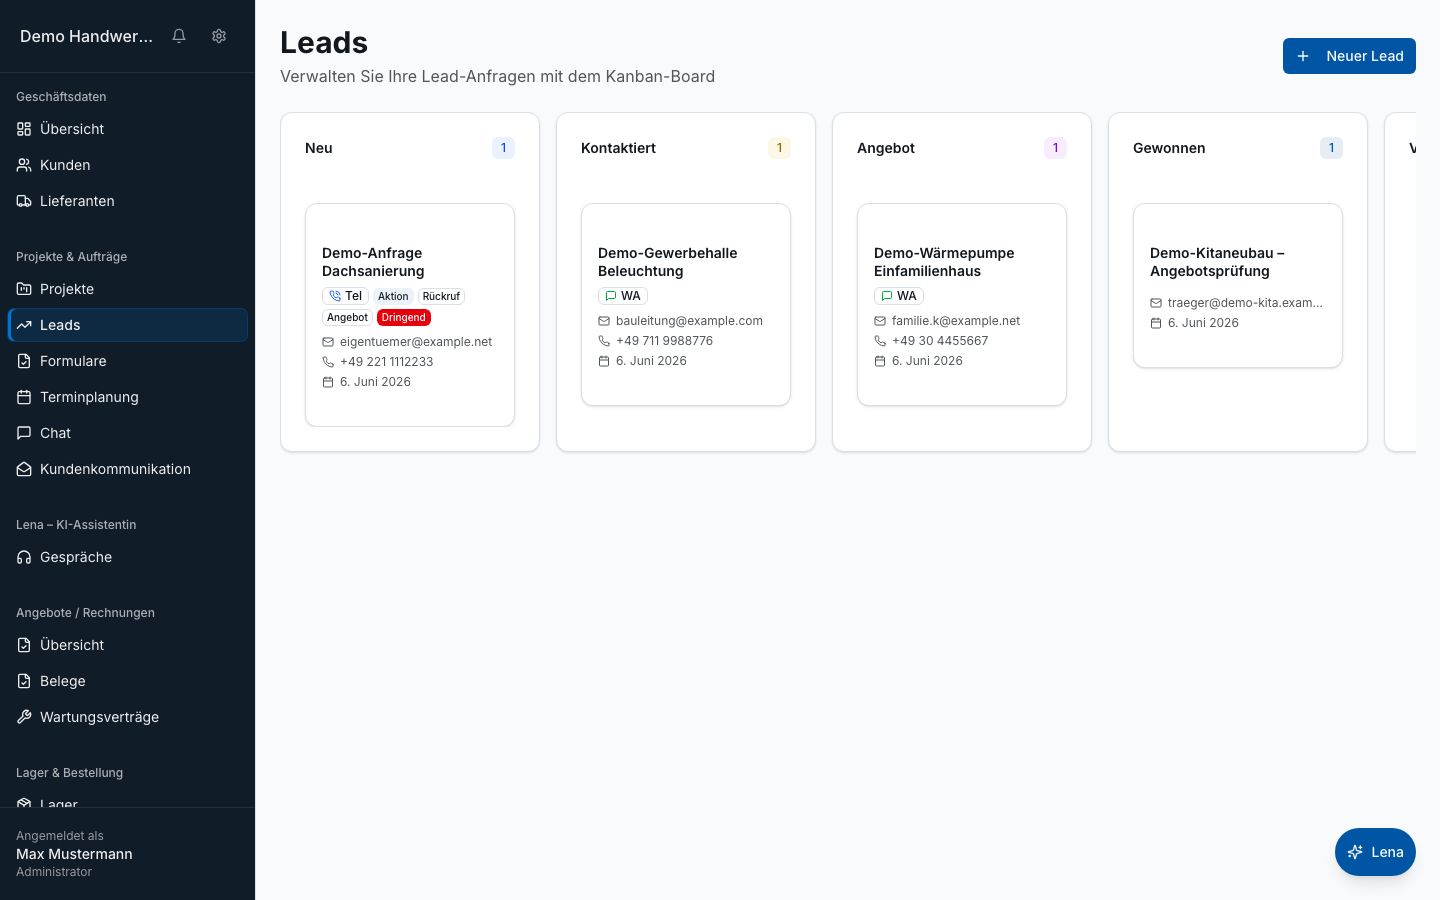Click the Angebot tag on Dachsanierung card
Image resolution: width=1440 pixels, height=900 pixels.
coord(347,318)
